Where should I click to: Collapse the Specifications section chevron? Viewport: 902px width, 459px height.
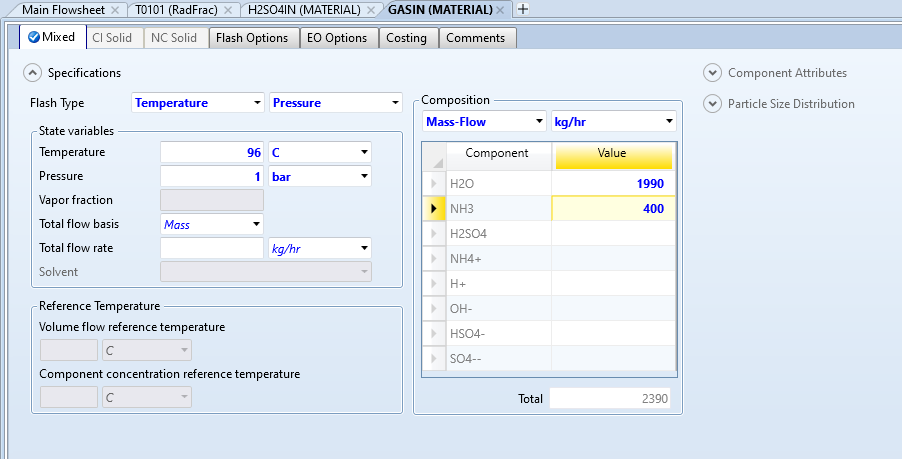33,72
